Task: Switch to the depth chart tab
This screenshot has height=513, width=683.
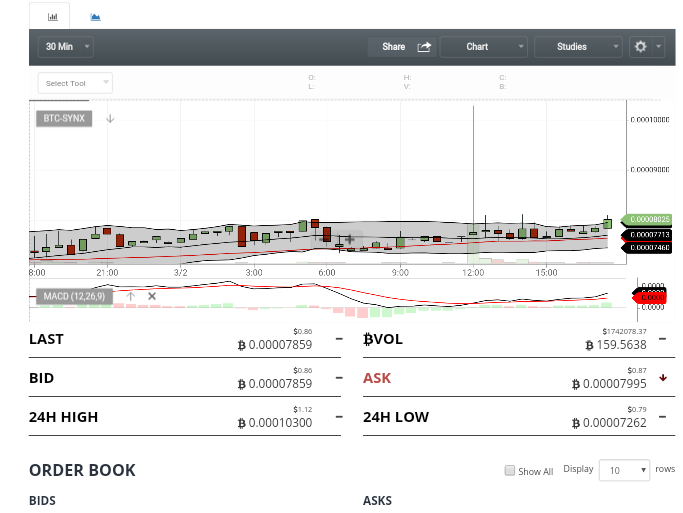Action: (x=95, y=17)
